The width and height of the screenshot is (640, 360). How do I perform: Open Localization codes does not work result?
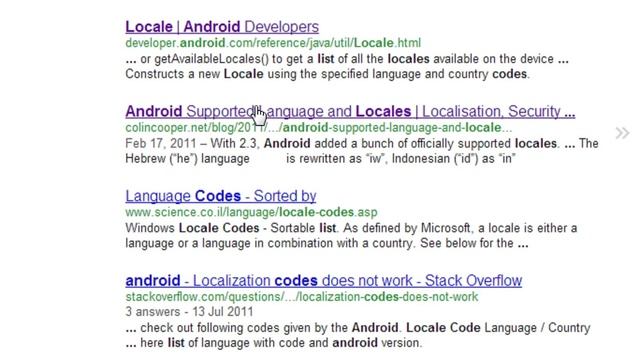(x=324, y=281)
